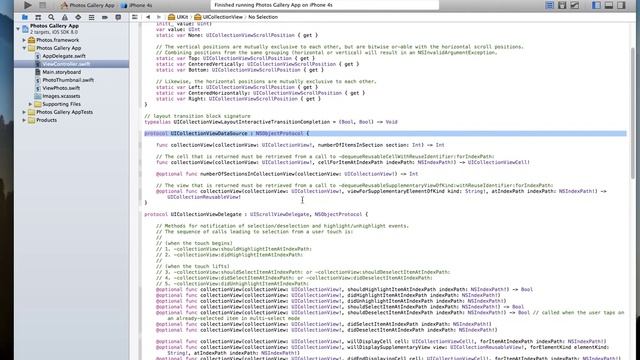Run the Photos Gallery App build
The height and width of the screenshot is (360, 640).
(27, 5)
